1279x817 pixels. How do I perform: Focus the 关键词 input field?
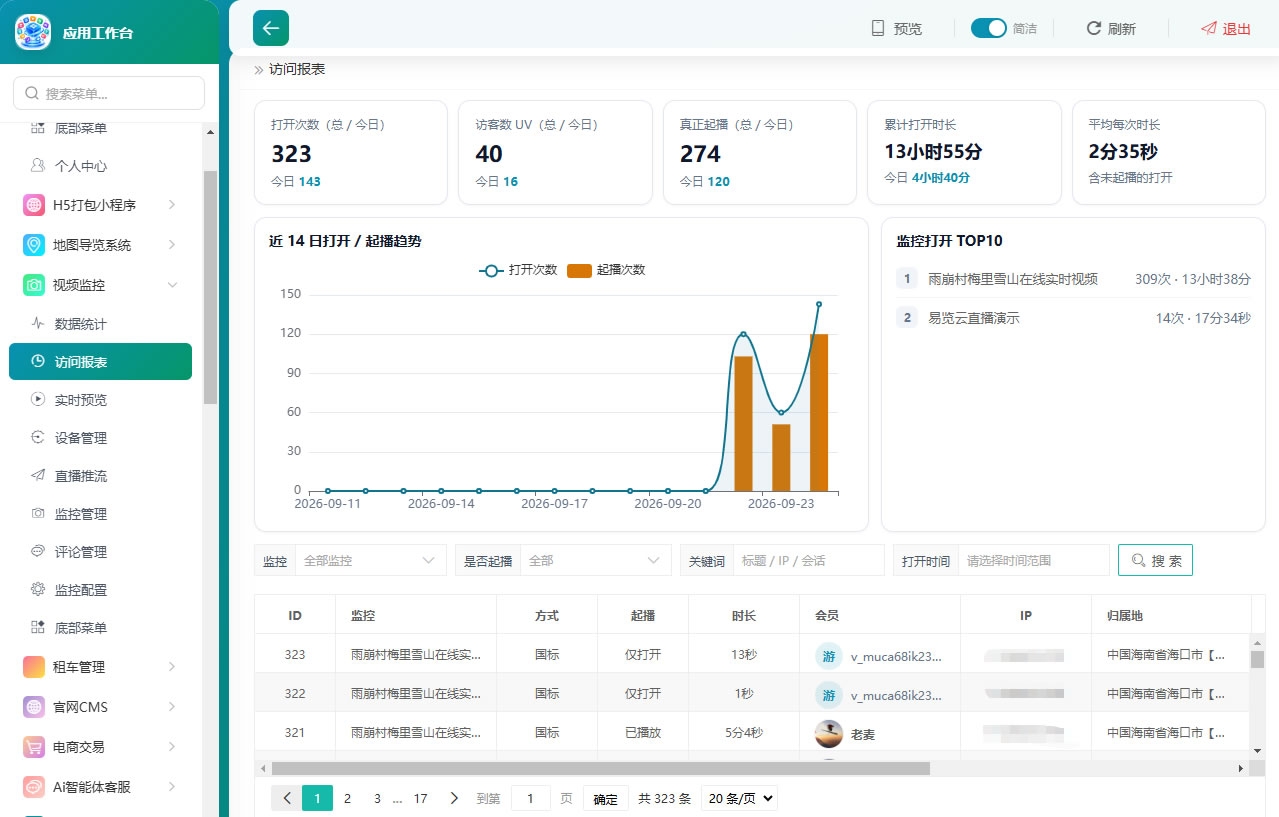pyautogui.click(x=809, y=561)
